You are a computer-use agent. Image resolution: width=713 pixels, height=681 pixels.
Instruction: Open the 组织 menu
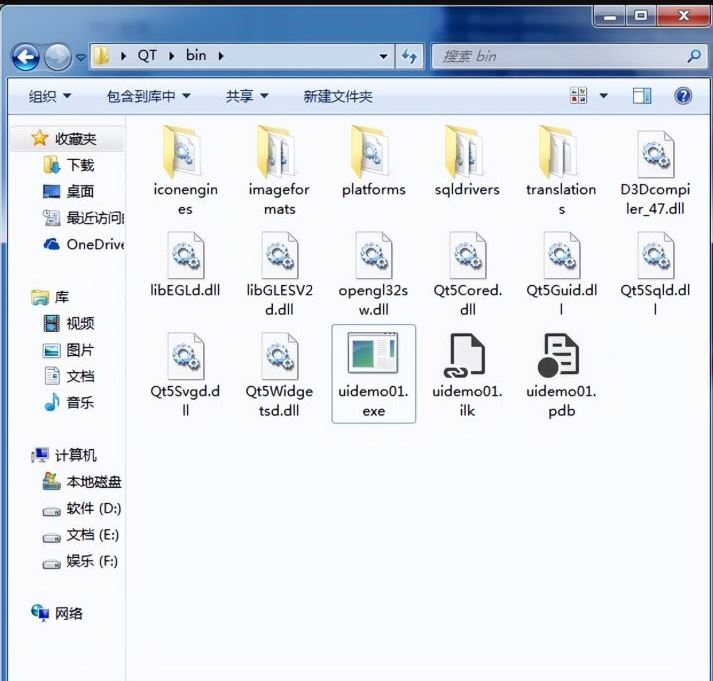(50, 96)
